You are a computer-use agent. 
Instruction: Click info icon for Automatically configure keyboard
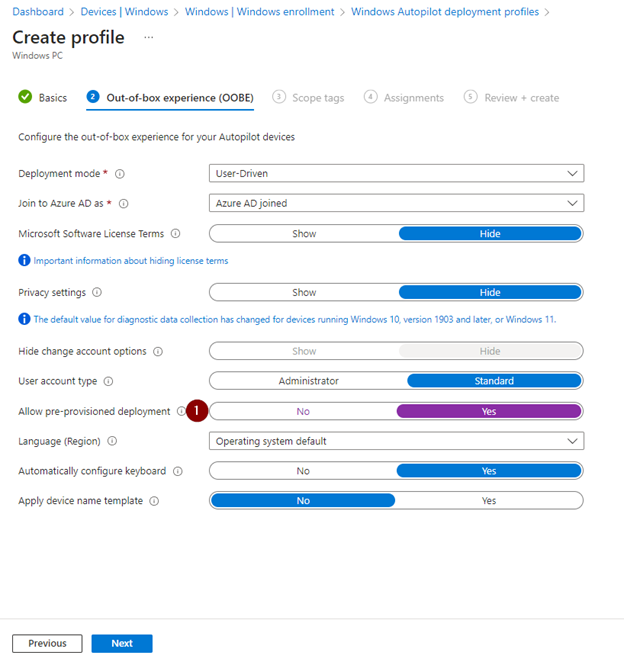click(x=177, y=471)
